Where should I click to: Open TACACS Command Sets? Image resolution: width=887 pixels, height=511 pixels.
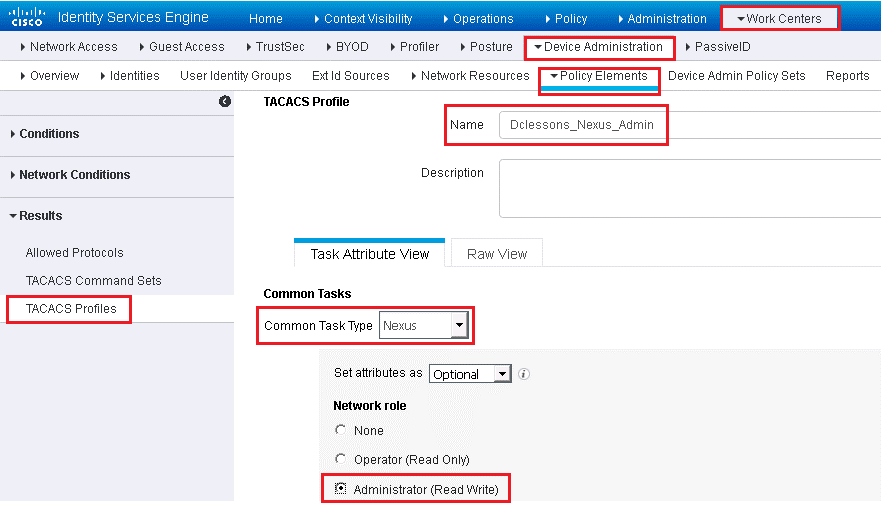tap(93, 281)
